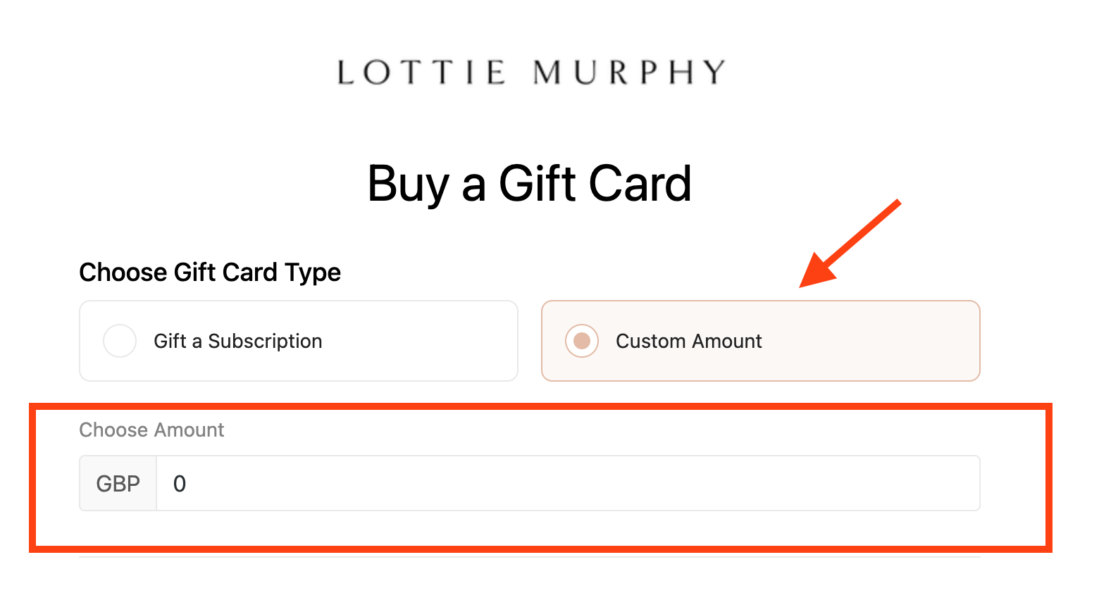This screenshot has width=1099, height=600.
Task: Focus the custom gift card amount entry
Action: 560,483
